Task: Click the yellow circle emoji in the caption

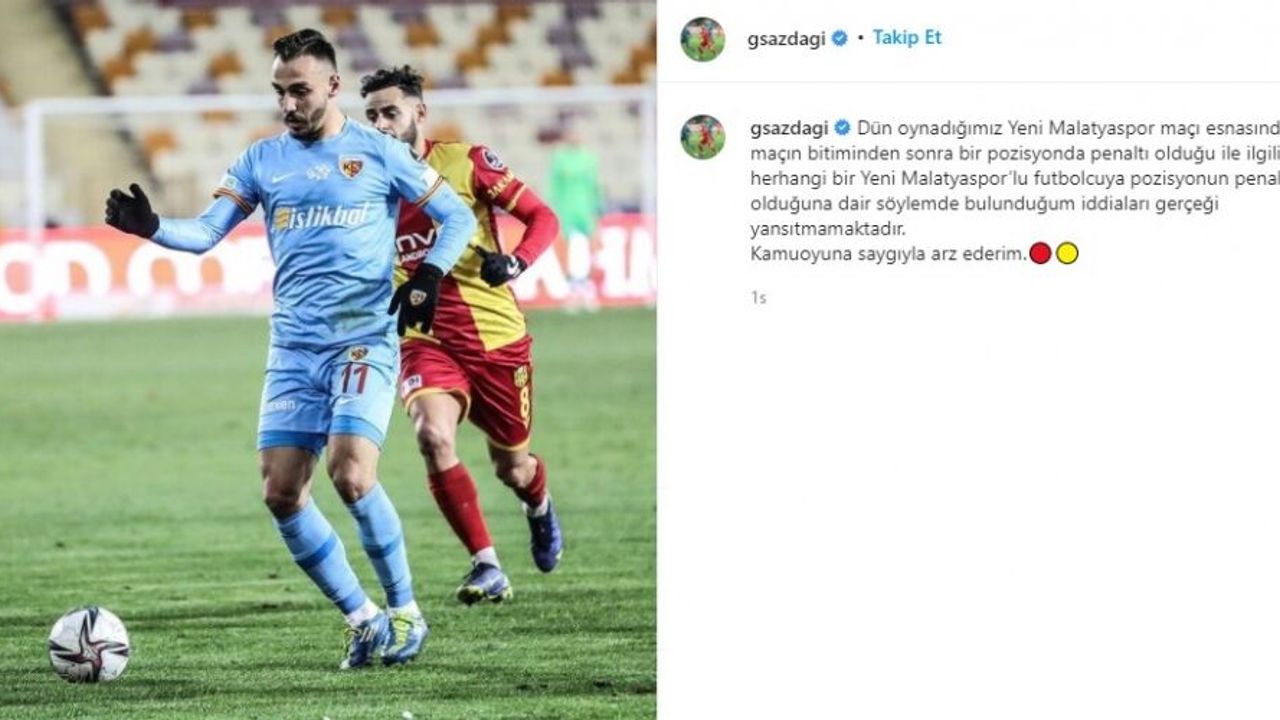Action: (1067, 253)
